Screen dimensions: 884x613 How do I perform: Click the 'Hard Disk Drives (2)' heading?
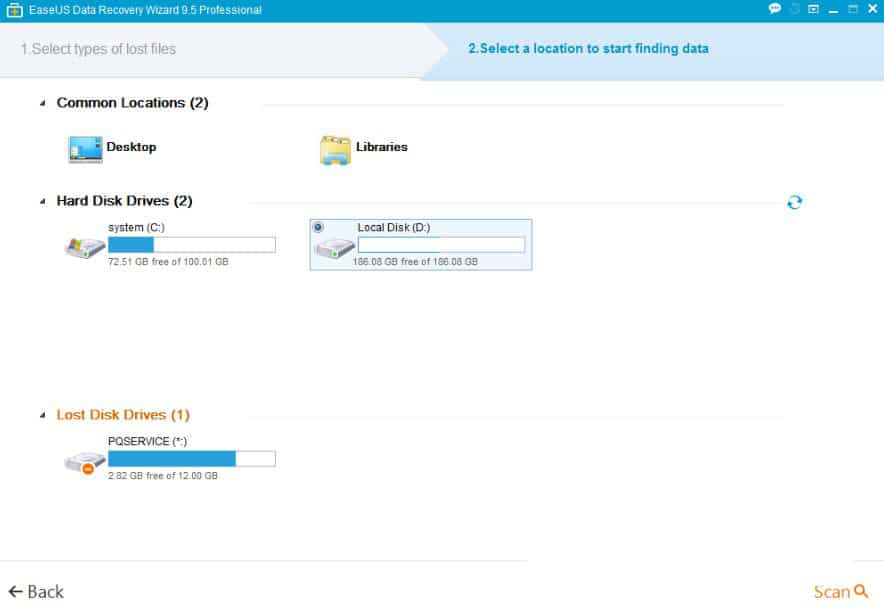point(125,201)
